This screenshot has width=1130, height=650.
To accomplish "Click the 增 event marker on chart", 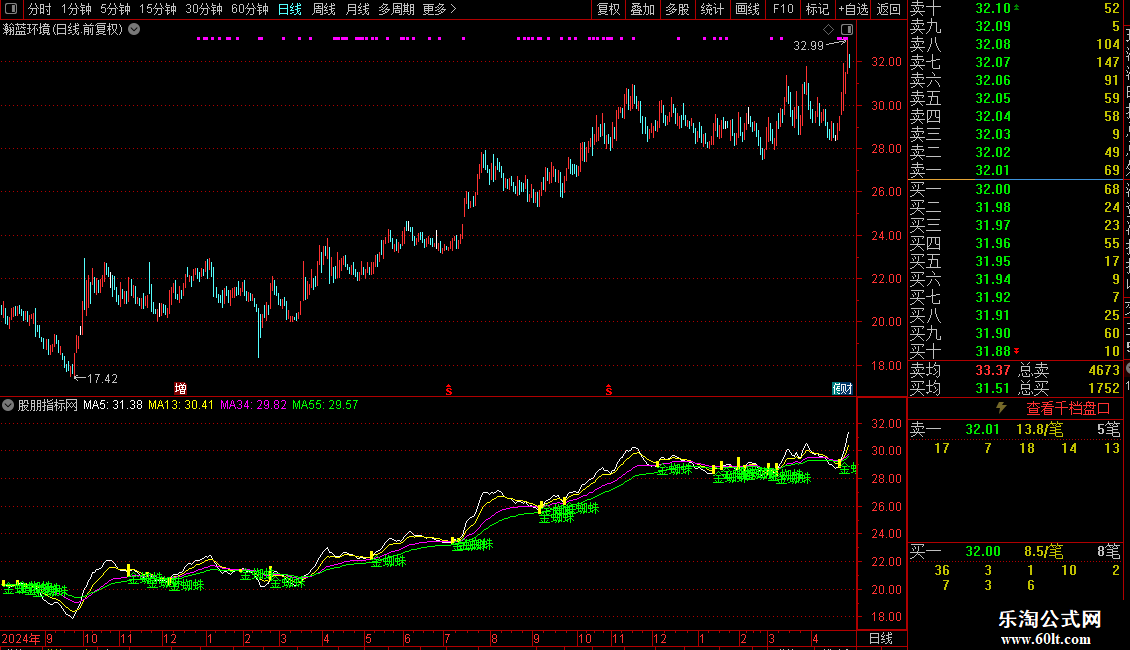I will pyautogui.click(x=180, y=388).
